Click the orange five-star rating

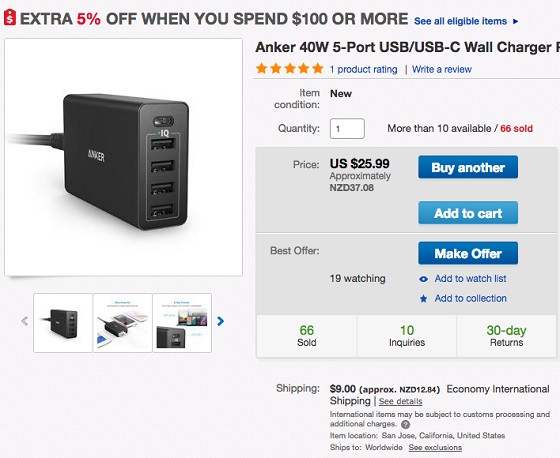(x=290, y=69)
